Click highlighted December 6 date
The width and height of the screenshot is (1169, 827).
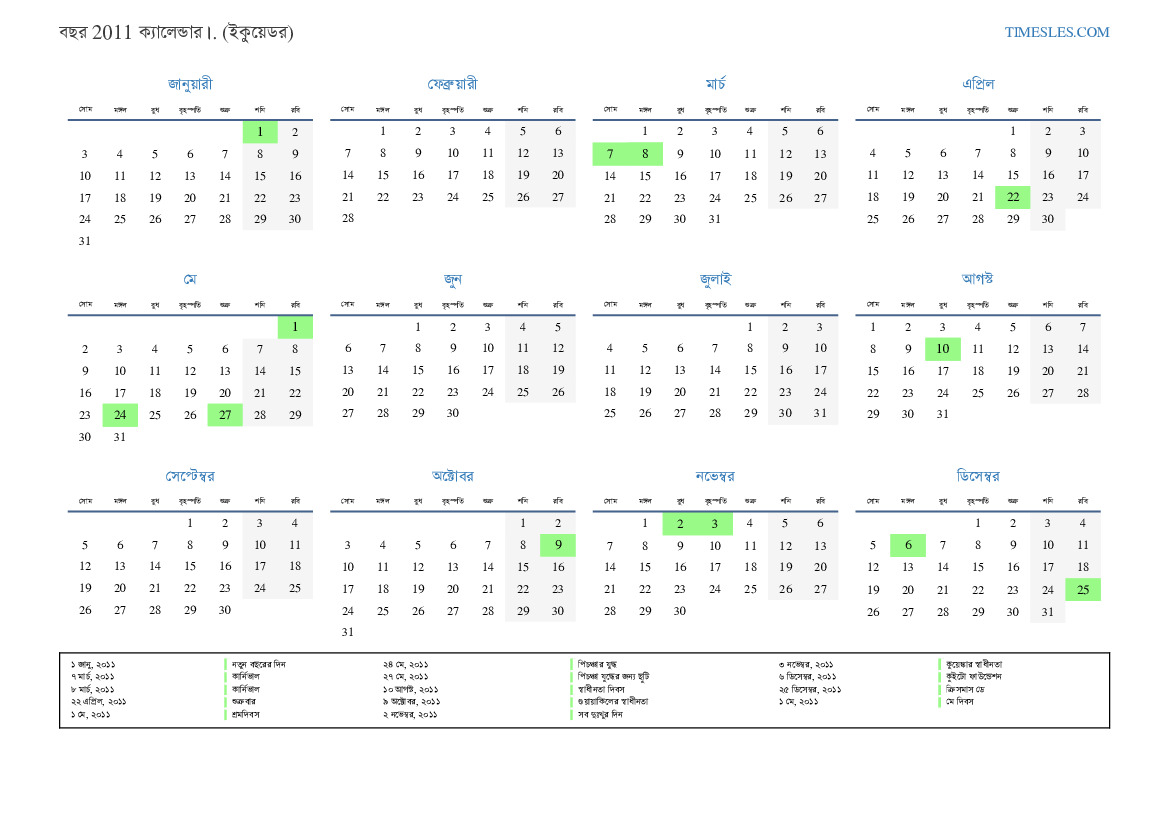point(907,545)
